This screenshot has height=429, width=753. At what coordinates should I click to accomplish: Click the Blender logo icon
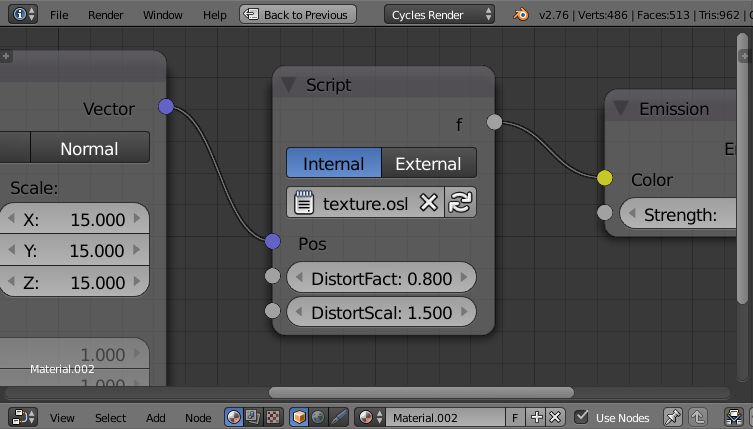(x=521, y=14)
